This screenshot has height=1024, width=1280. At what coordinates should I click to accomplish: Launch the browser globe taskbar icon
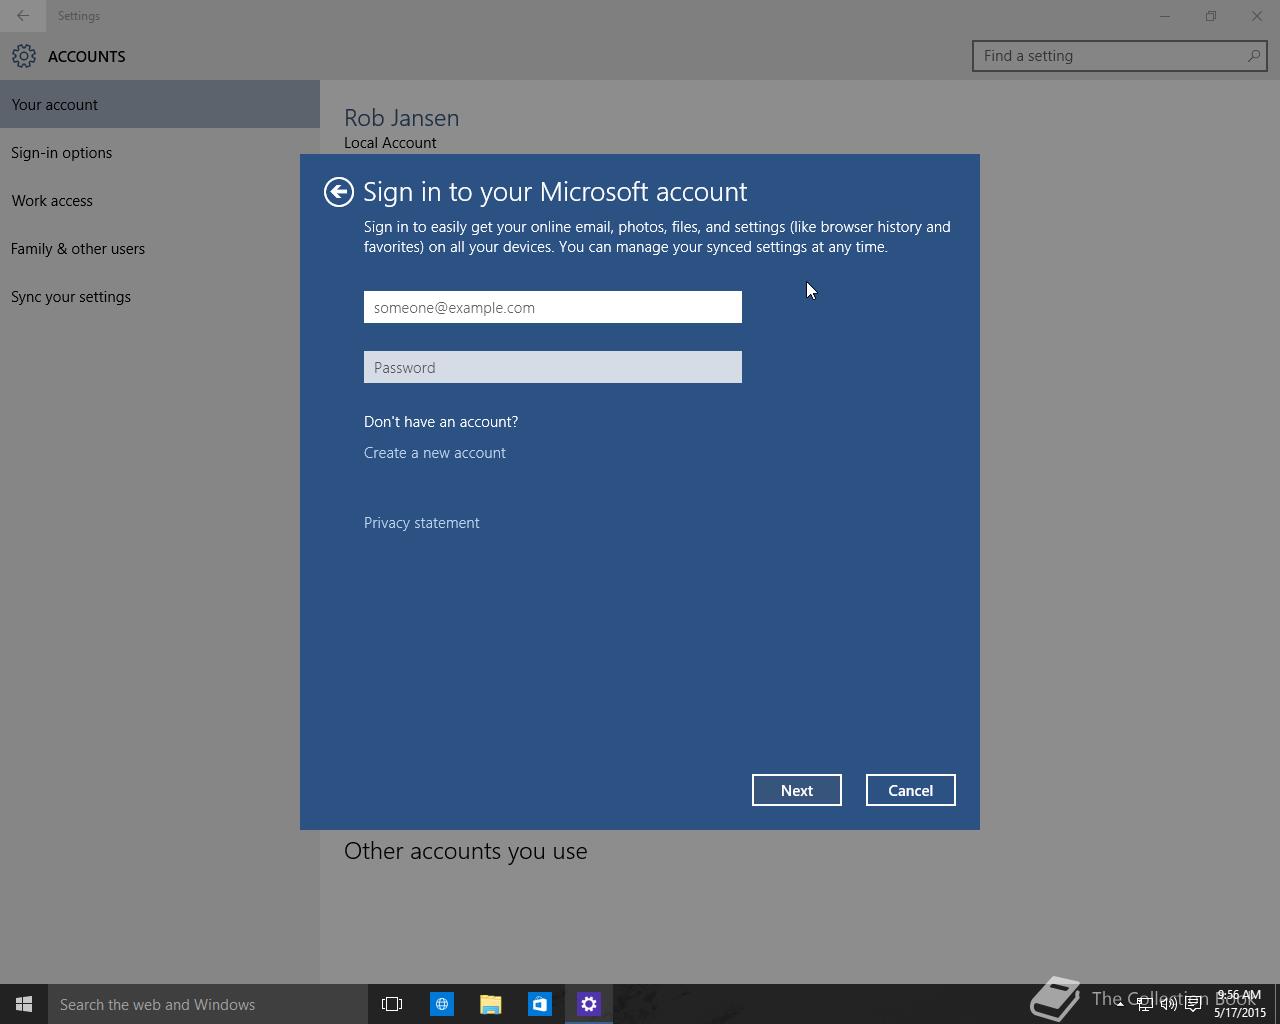point(441,1004)
